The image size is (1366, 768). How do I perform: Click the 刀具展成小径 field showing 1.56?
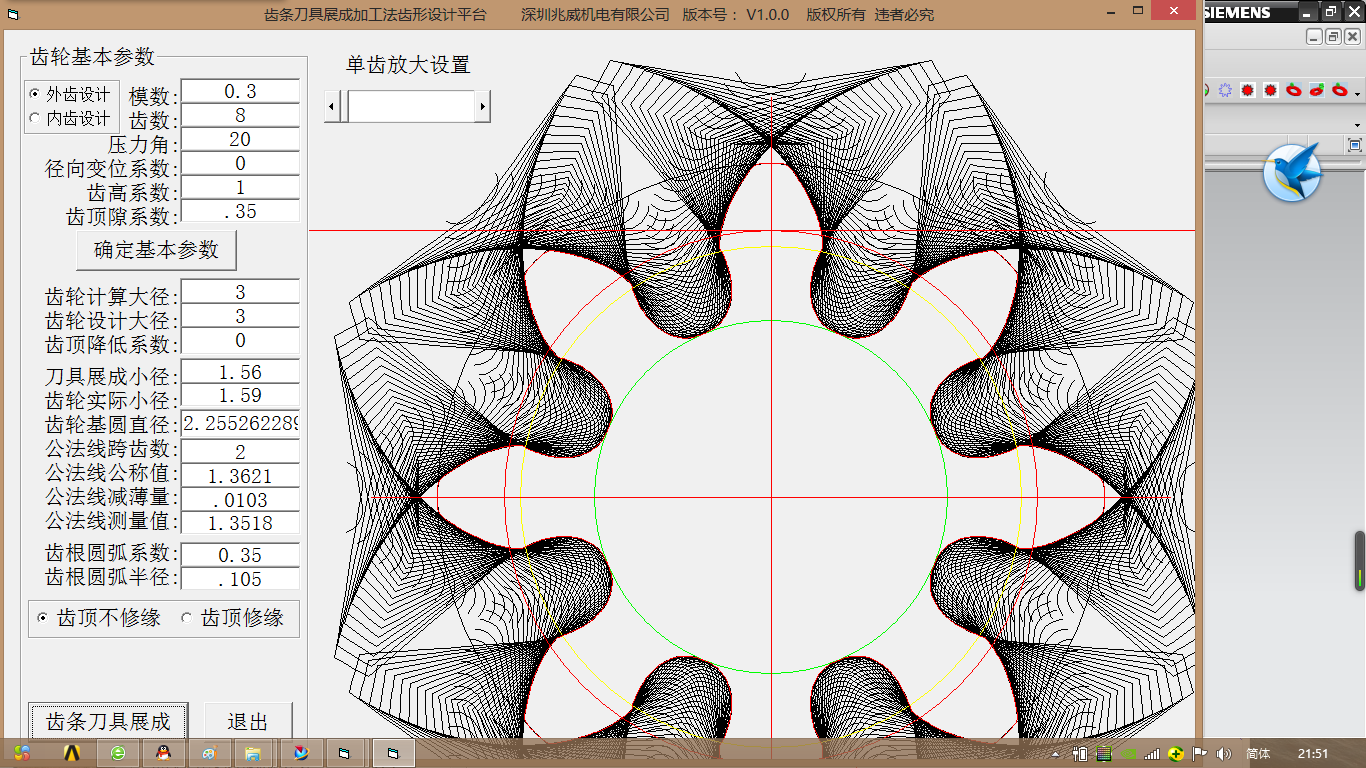pos(240,372)
